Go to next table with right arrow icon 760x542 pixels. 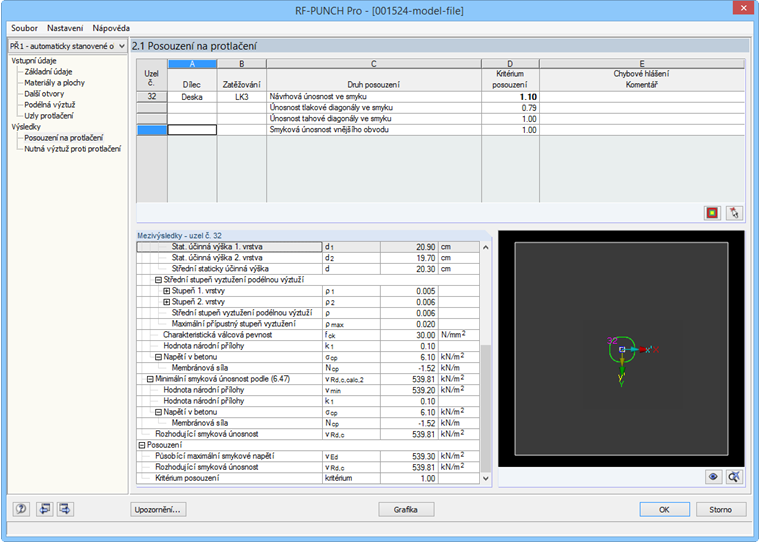click(x=65, y=509)
